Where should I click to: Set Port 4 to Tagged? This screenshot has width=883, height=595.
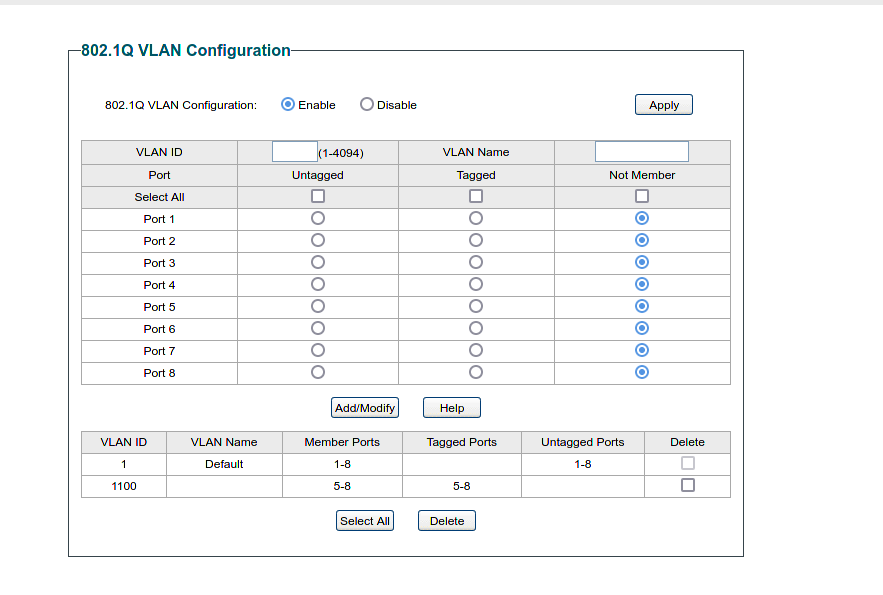476,284
